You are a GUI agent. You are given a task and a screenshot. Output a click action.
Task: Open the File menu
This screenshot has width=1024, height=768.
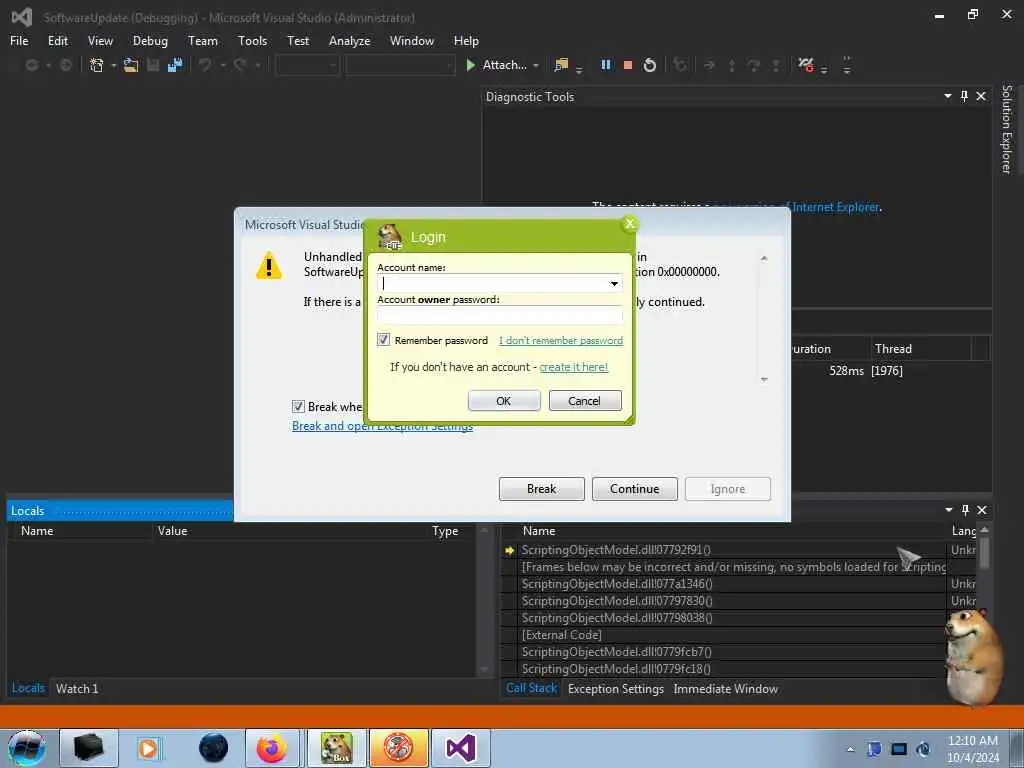click(x=19, y=40)
